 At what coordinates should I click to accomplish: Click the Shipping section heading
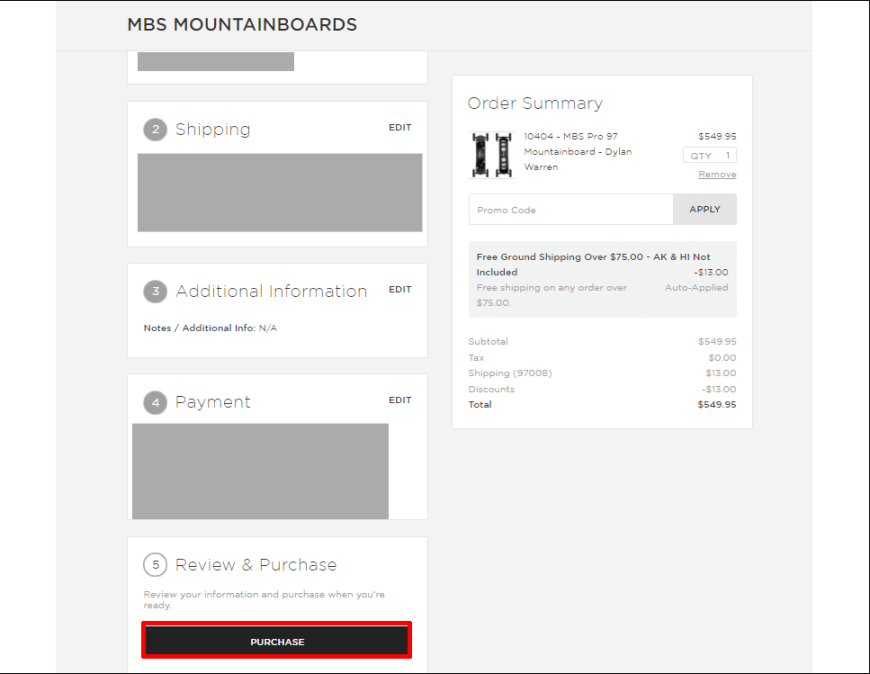(x=213, y=129)
